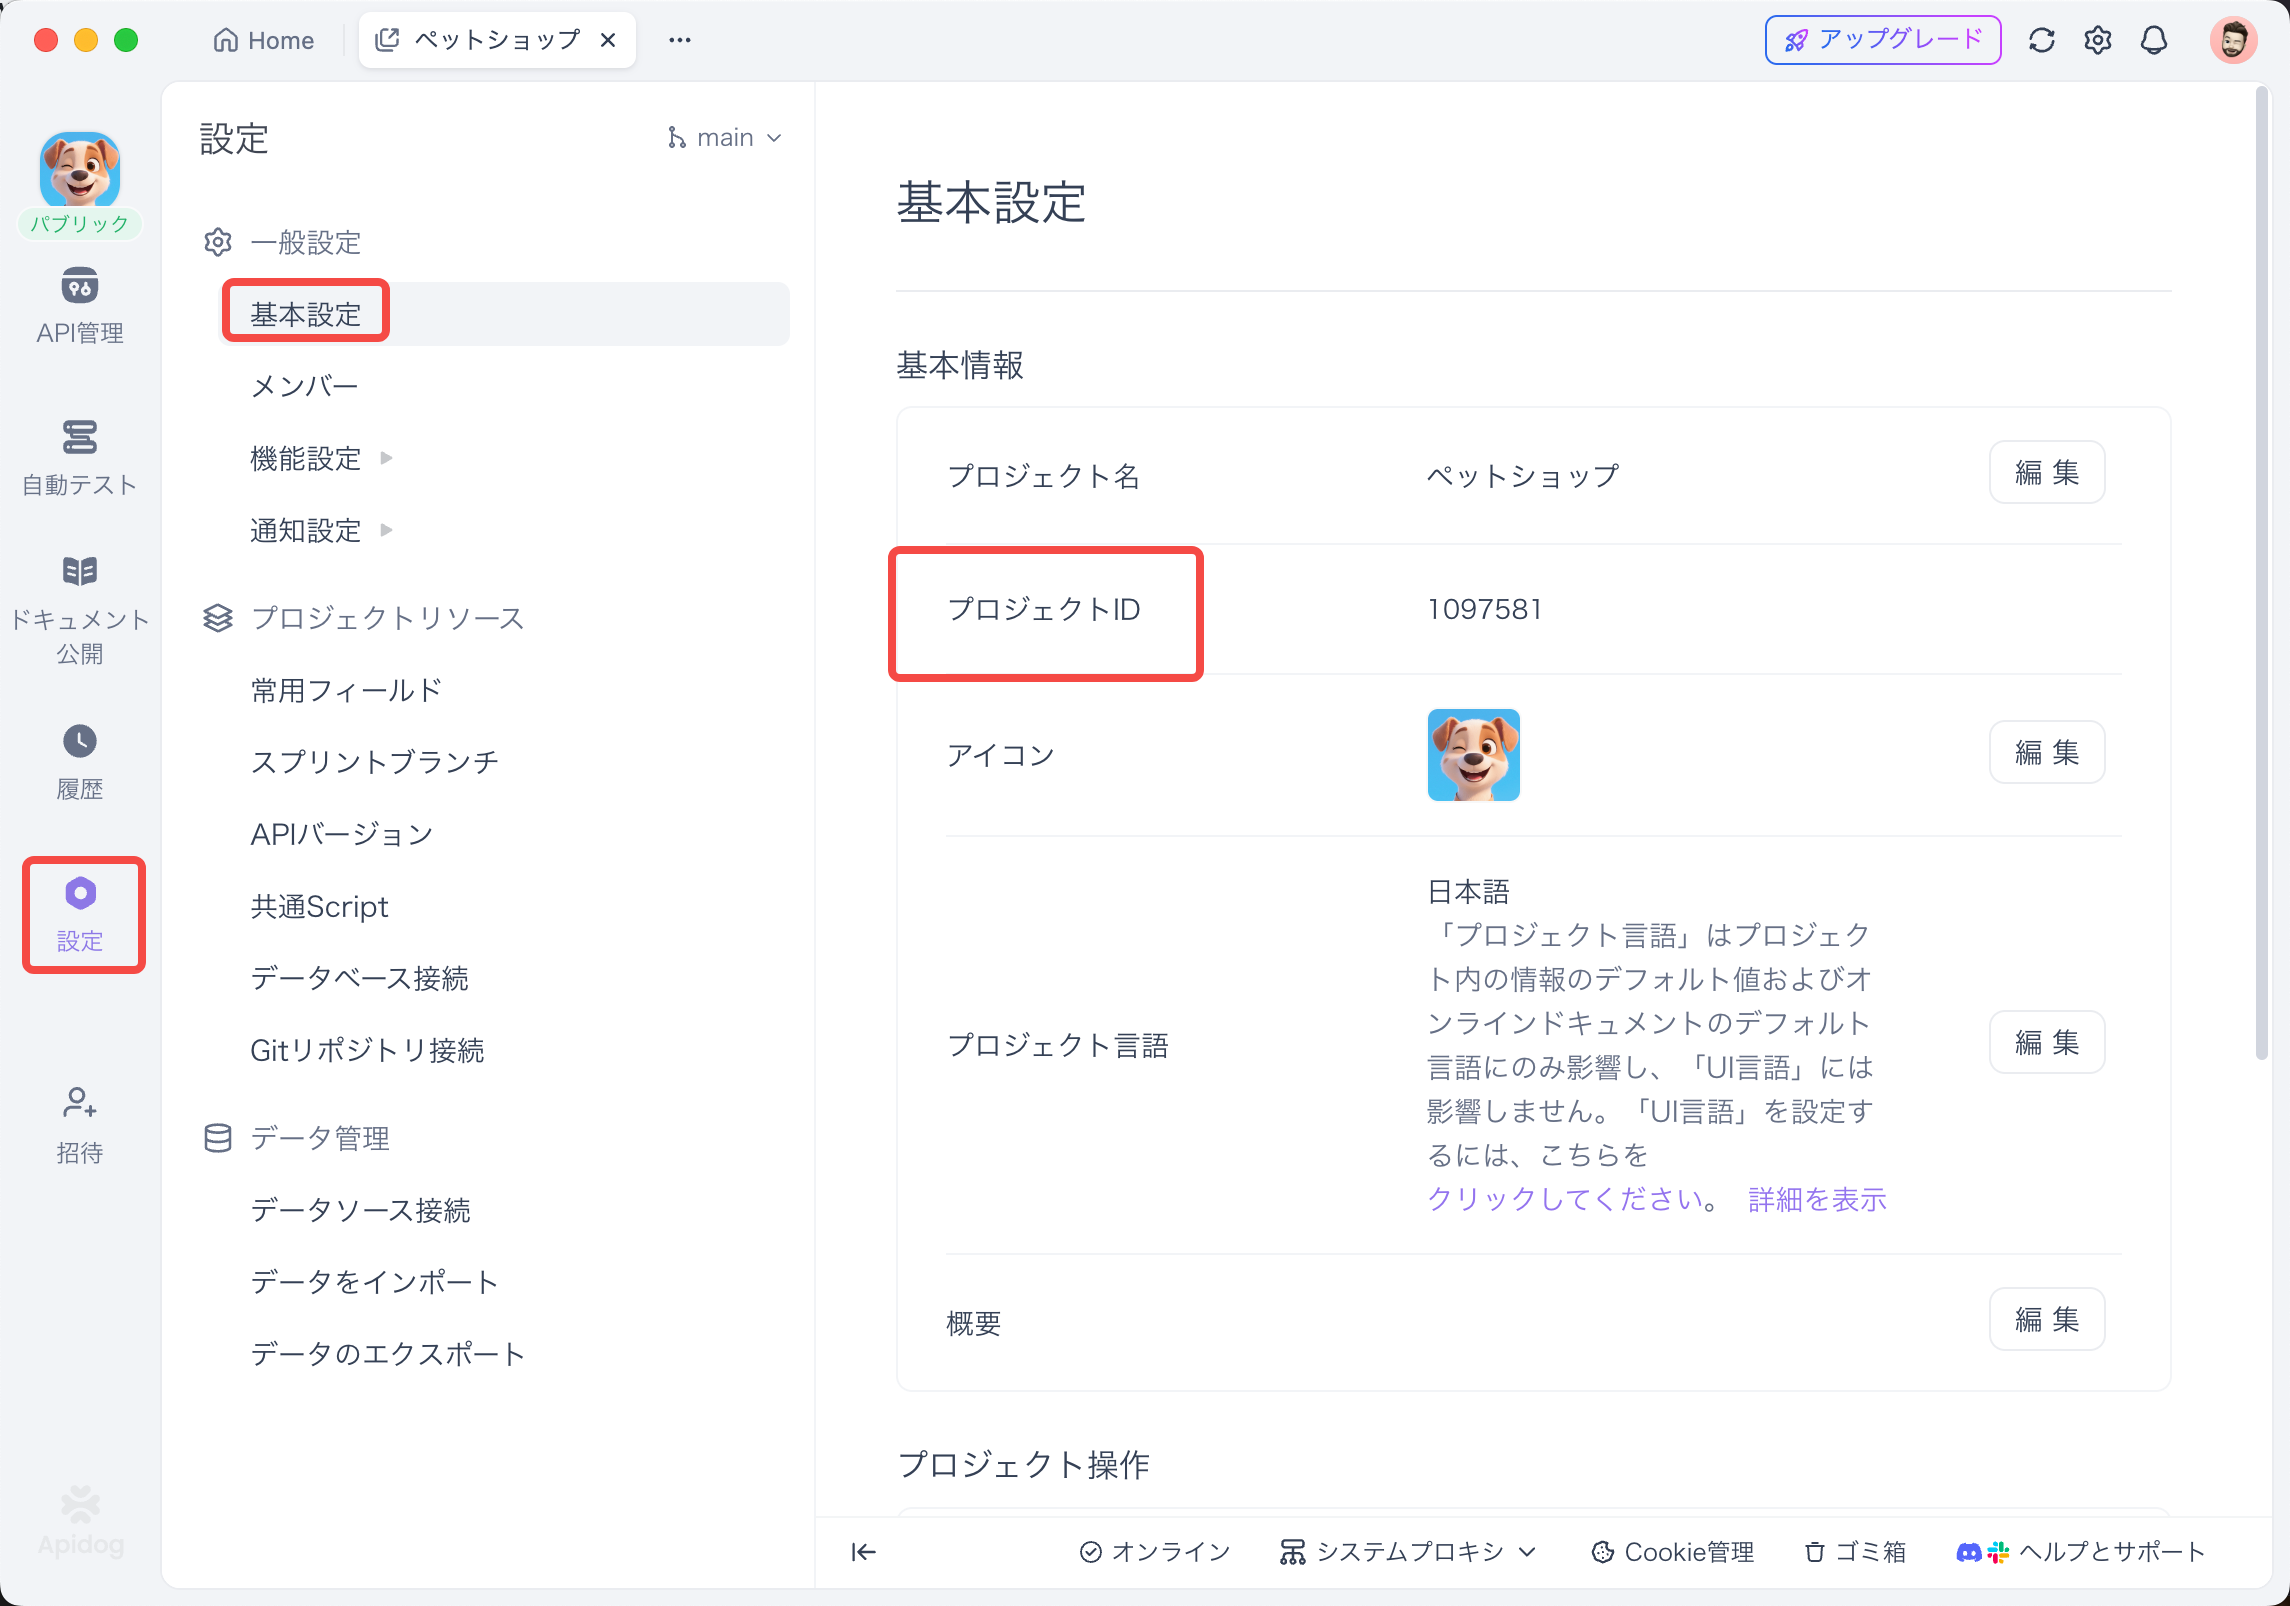Image resolution: width=2290 pixels, height=1606 pixels.
Task: Click 編集 next to プロジェクト名
Action: coord(2046,472)
